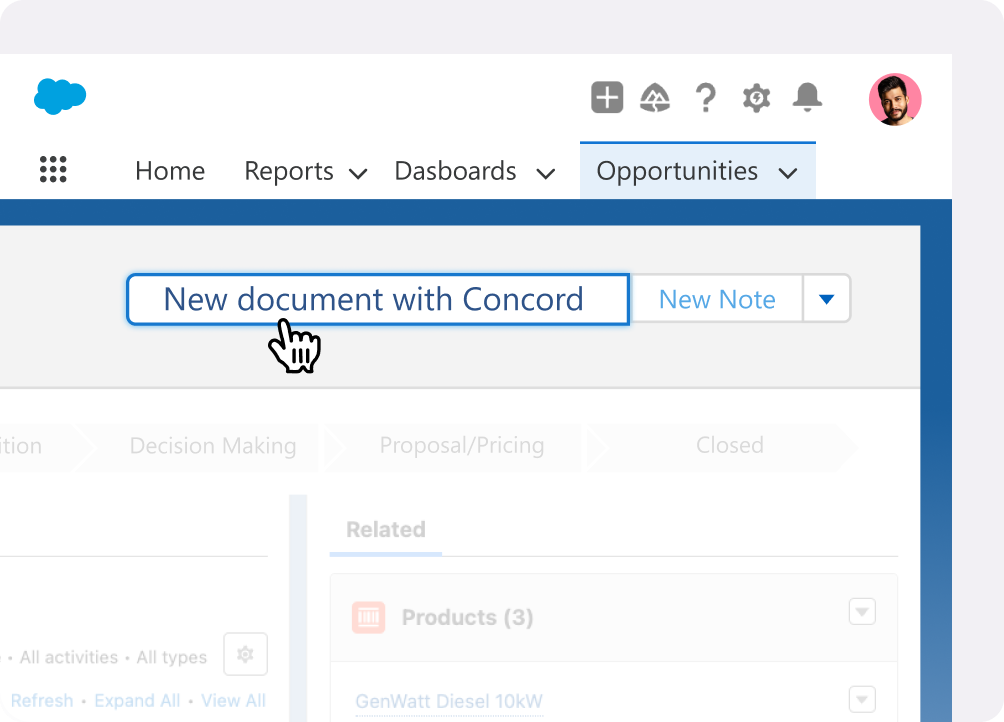This screenshot has height=722, width=1004.
Task: Click the New Note button
Action: click(717, 299)
